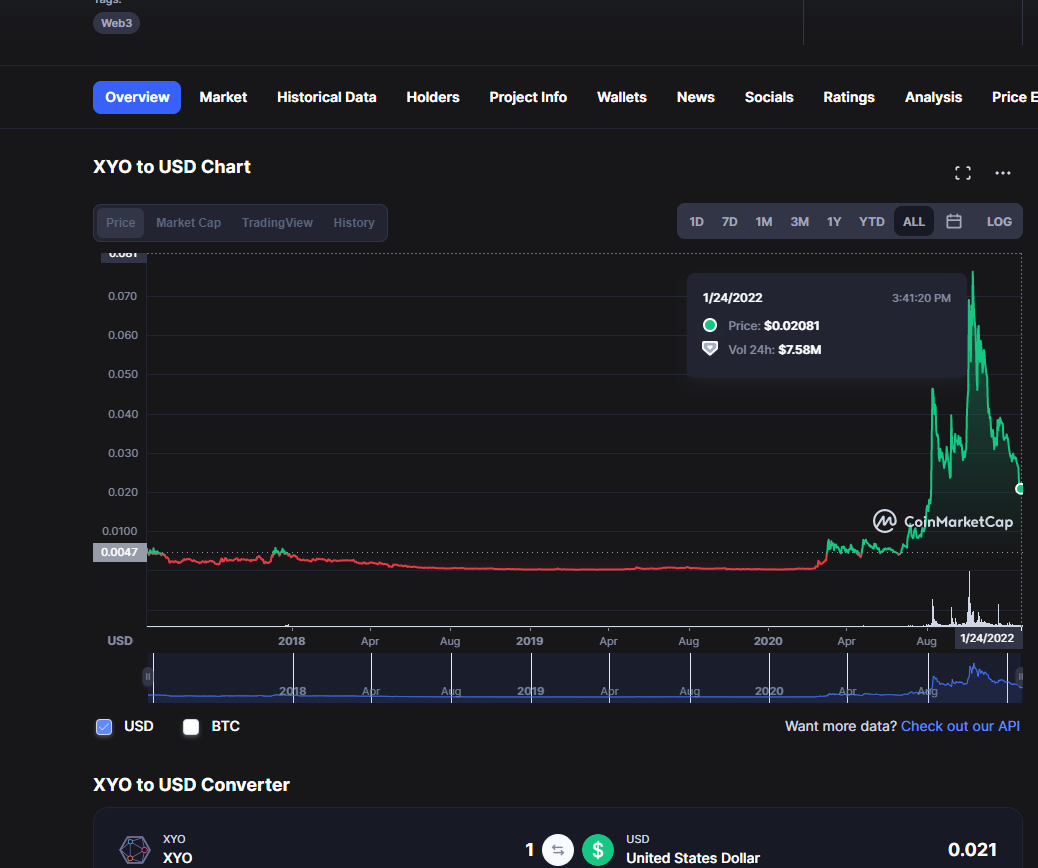
Task: Open the Market tab
Action: point(223,97)
